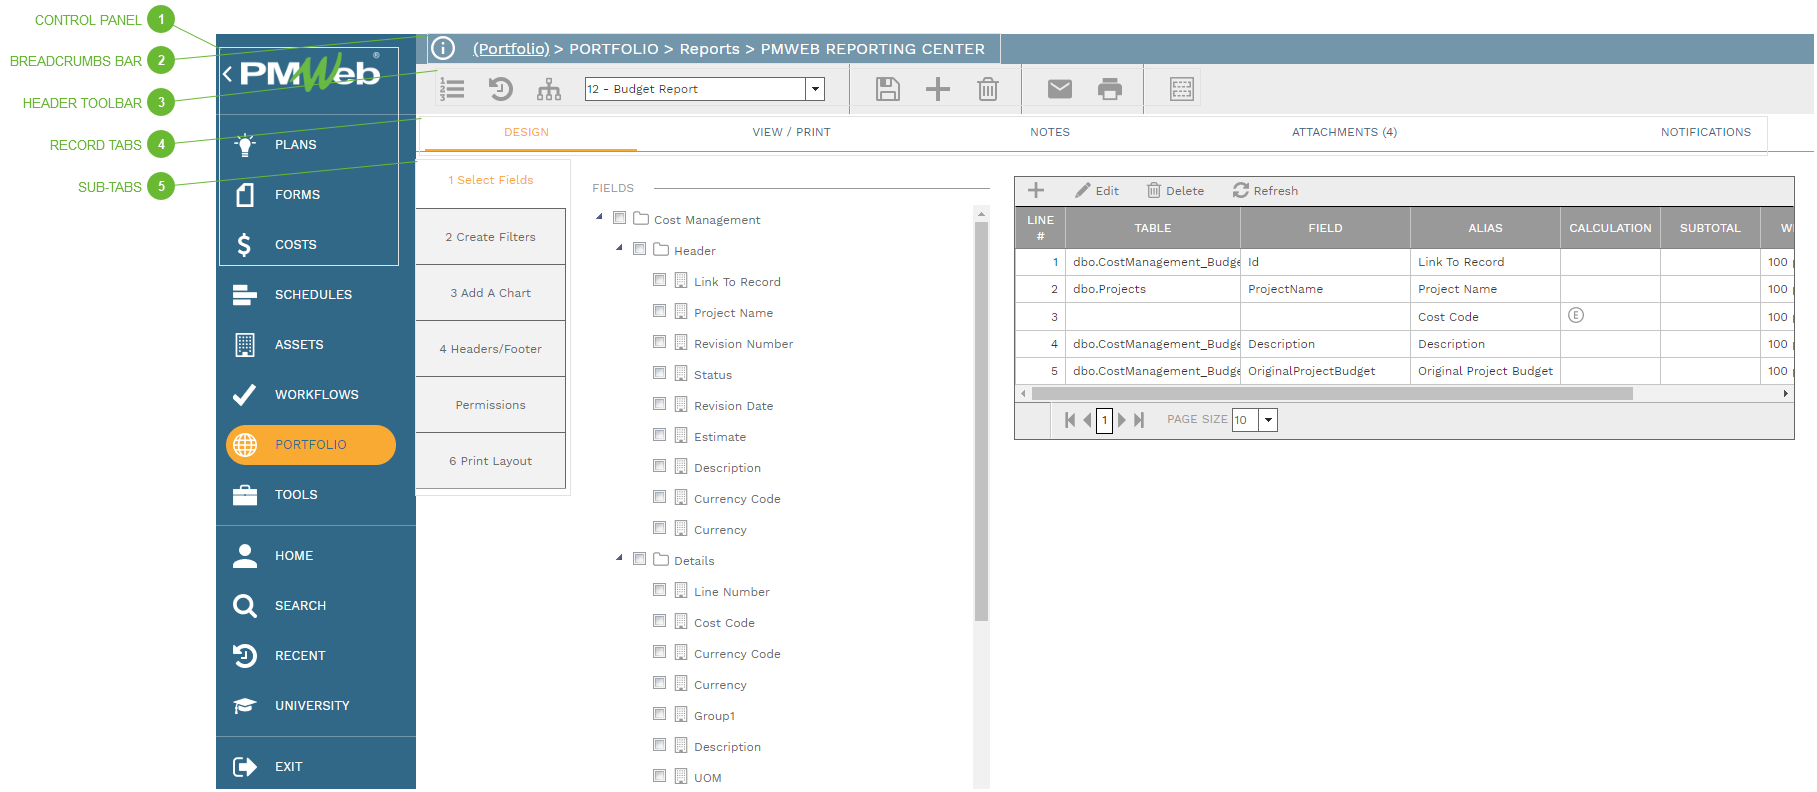1817x792 pixels.
Task: Select the Original Project Budget alias cell
Action: pos(1485,371)
